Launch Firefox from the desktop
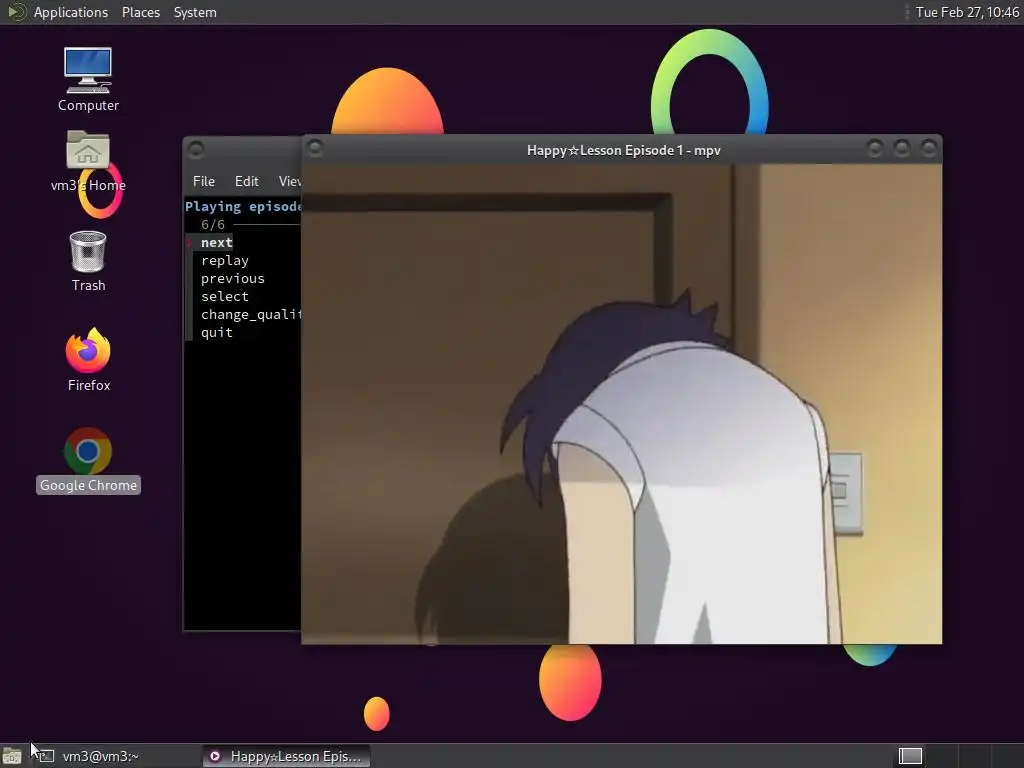 coord(88,359)
